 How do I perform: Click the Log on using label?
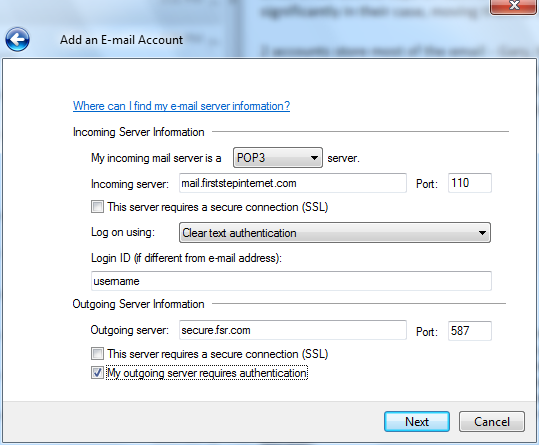click(x=123, y=232)
